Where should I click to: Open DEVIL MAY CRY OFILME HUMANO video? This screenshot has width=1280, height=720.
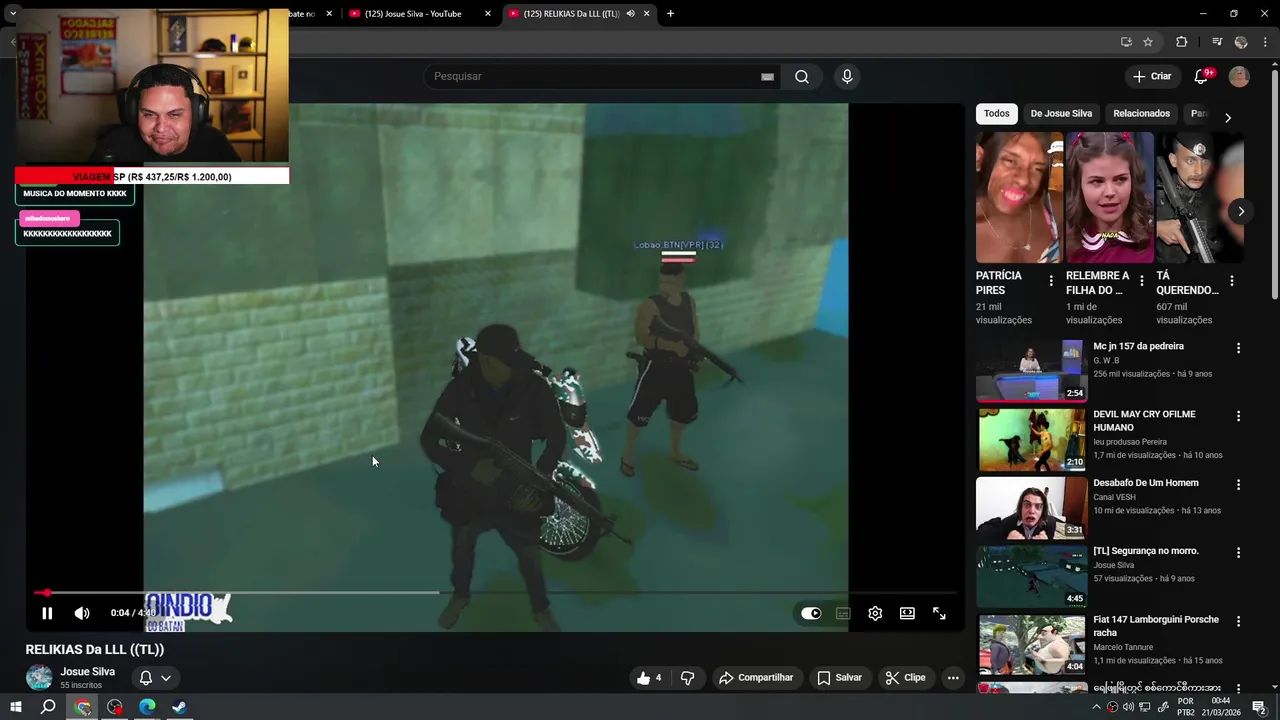pos(1031,439)
